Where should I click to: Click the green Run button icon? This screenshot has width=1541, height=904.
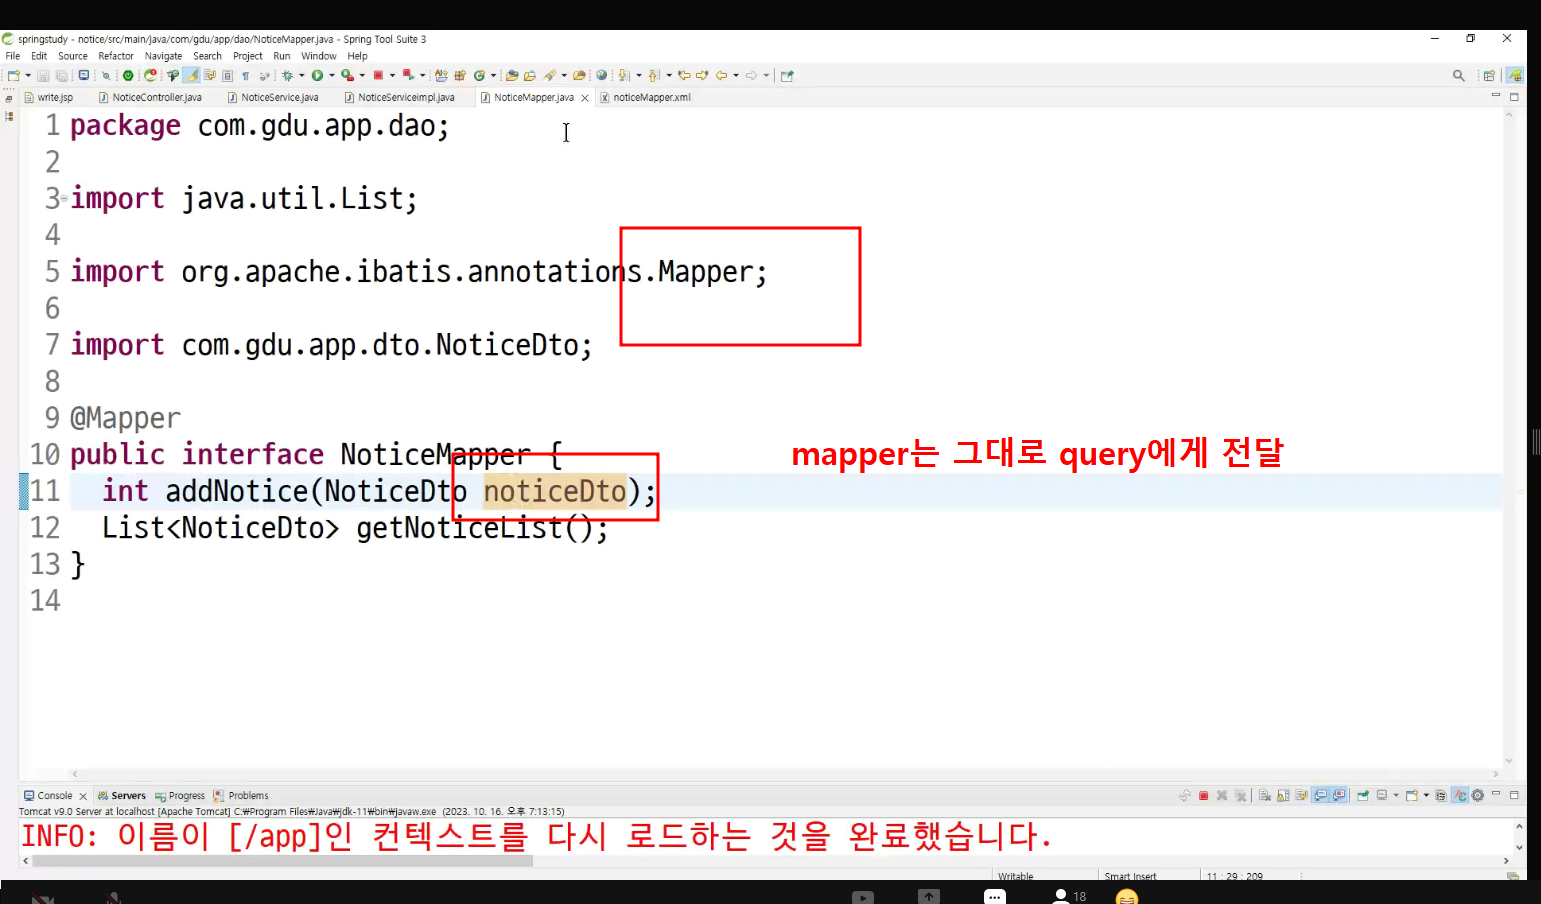[317, 75]
